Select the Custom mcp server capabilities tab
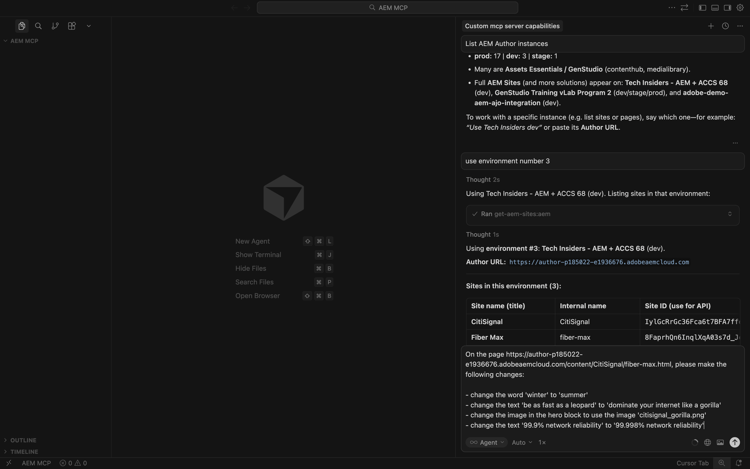The height and width of the screenshot is (469, 750). click(512, 26)
